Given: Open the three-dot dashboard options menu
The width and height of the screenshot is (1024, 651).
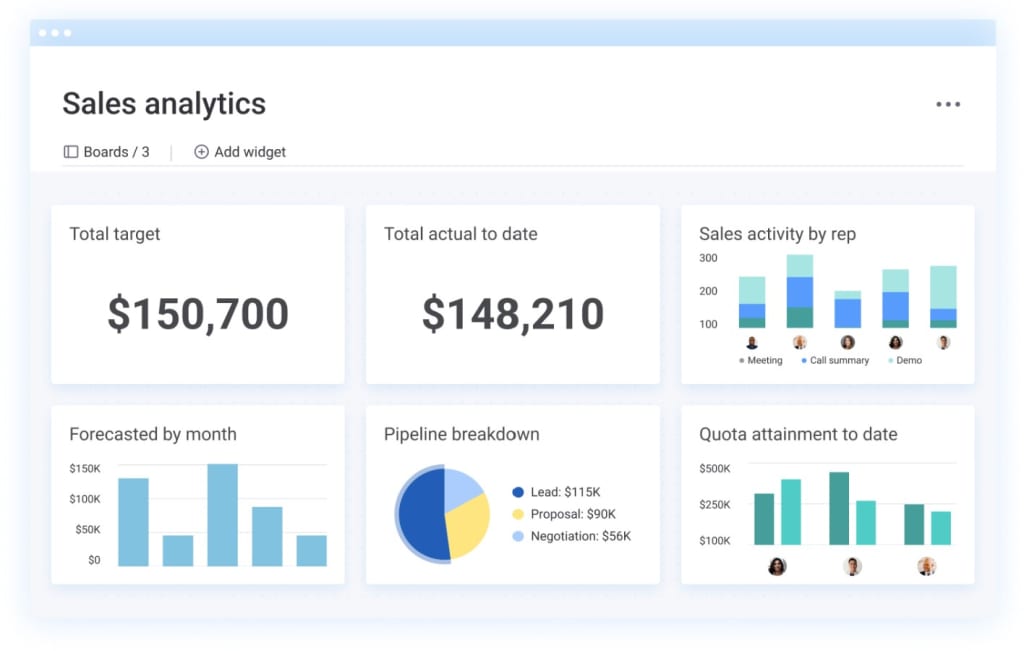Looking at the screenshot, I should tap(948, 104).
